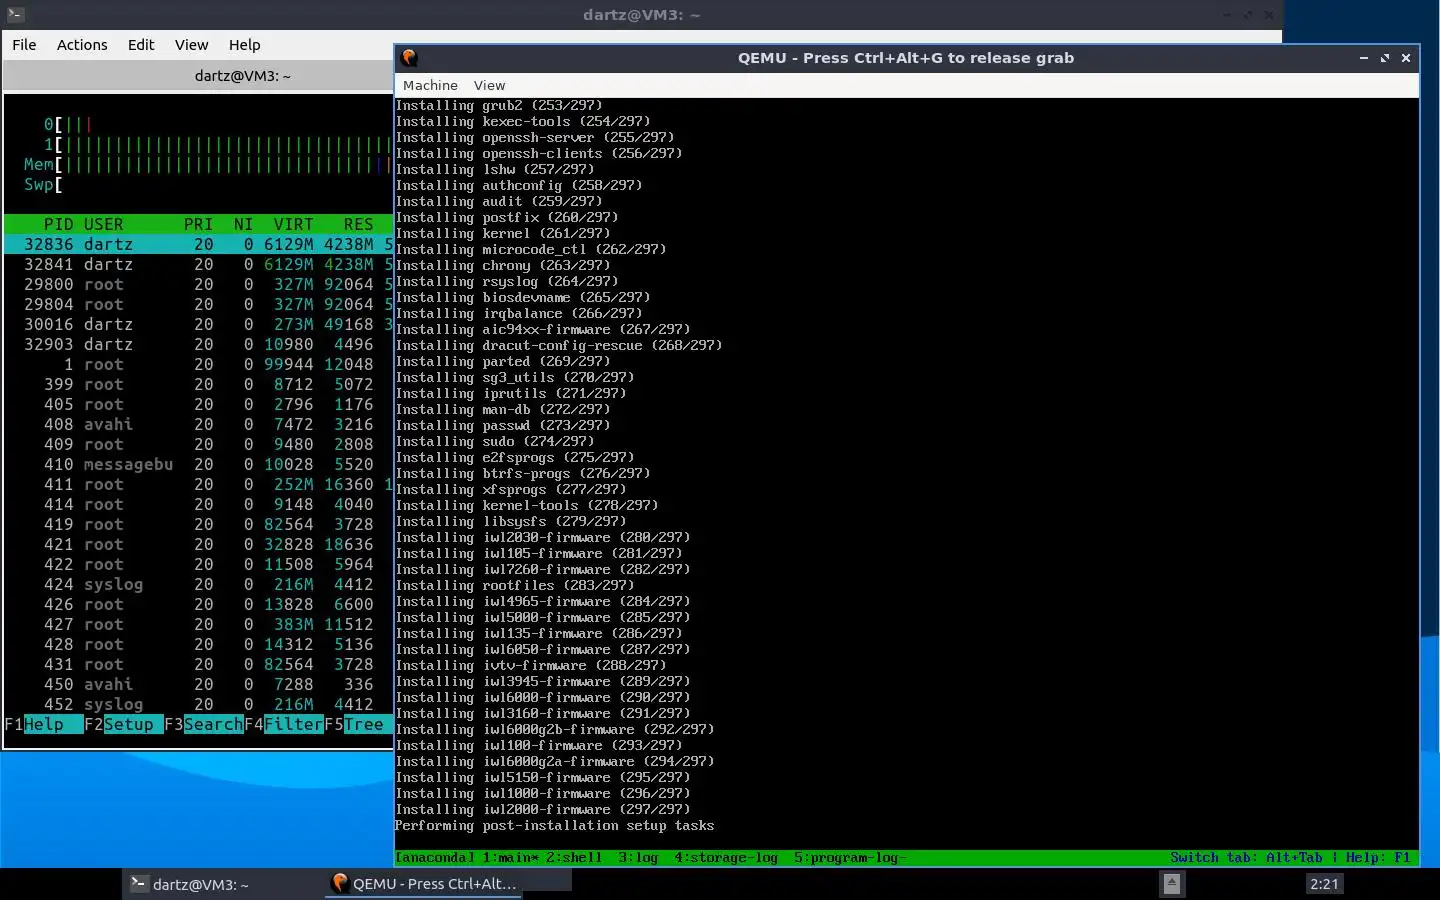Click the QEMU logo icon in title bar
1440x900 pixels.
pos(409,58)
